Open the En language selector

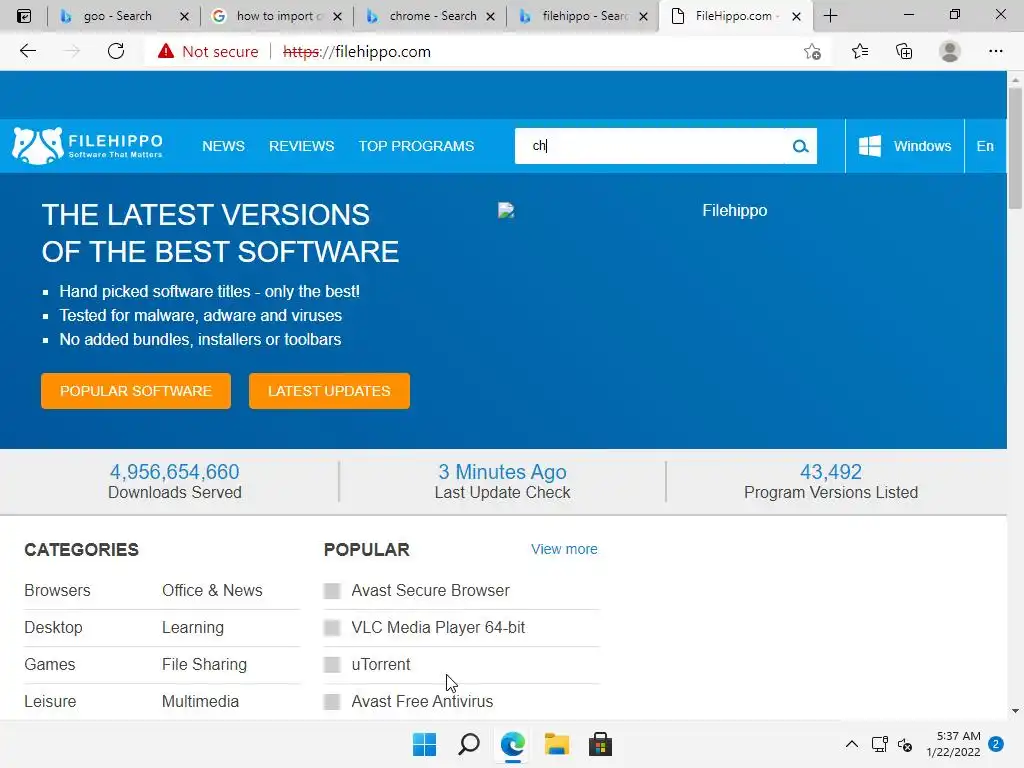[985, 146]
